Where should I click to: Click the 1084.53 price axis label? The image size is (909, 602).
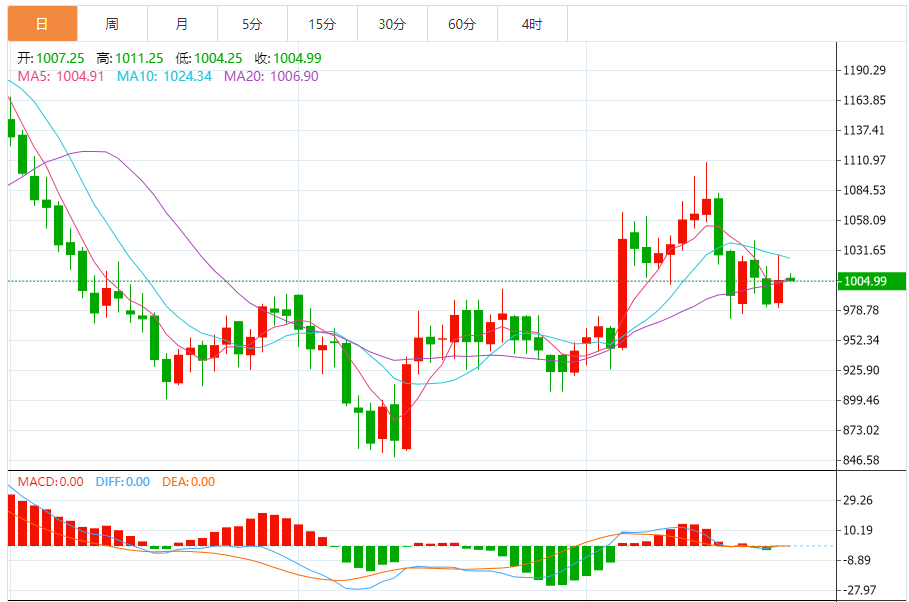(x=864, y=190)
